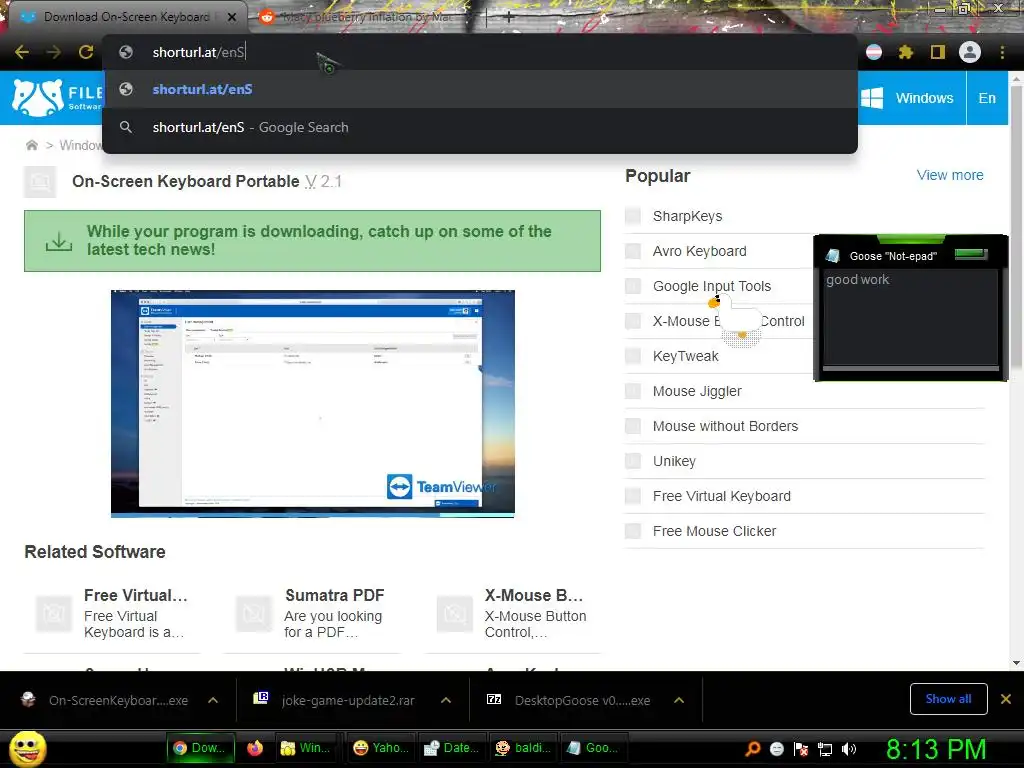Open the Free Virtual Keyboard popular link
This screenshot has height=768, width=1024.
pyautogui.click(x=722, y=496)
